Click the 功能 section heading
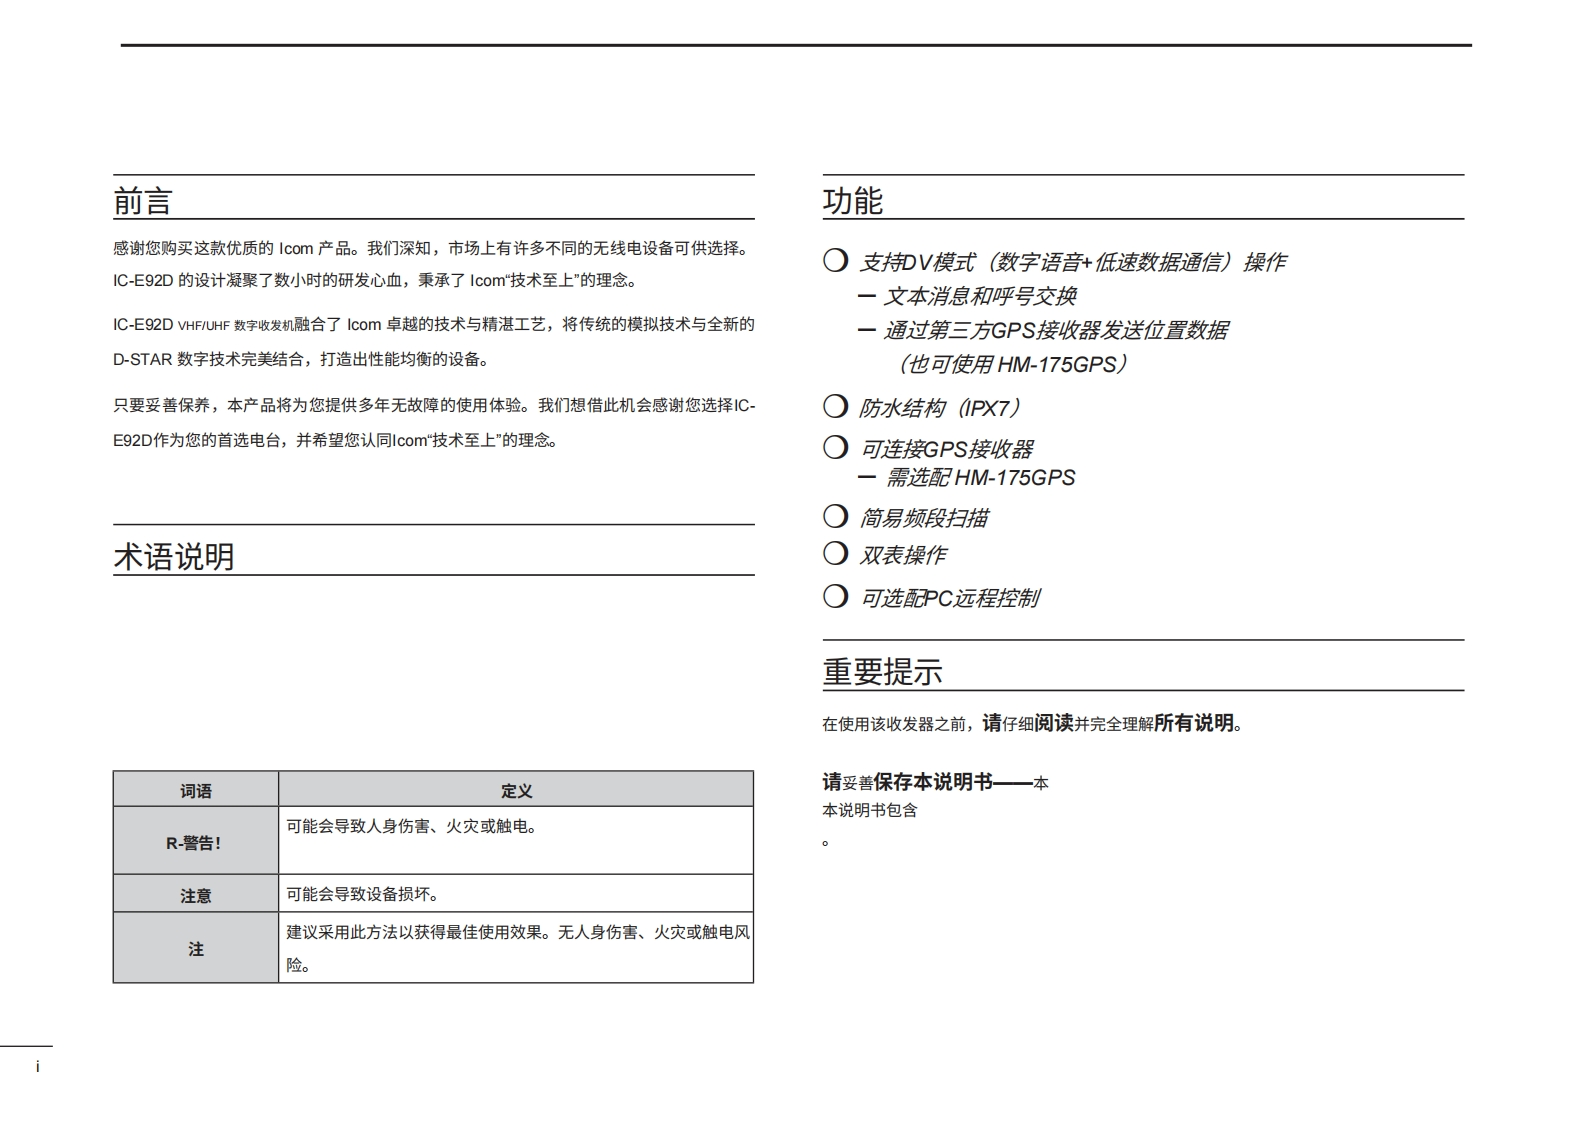Viewport: 1586px width, 1122px height. pyautogui.click(x=852, y=200)
